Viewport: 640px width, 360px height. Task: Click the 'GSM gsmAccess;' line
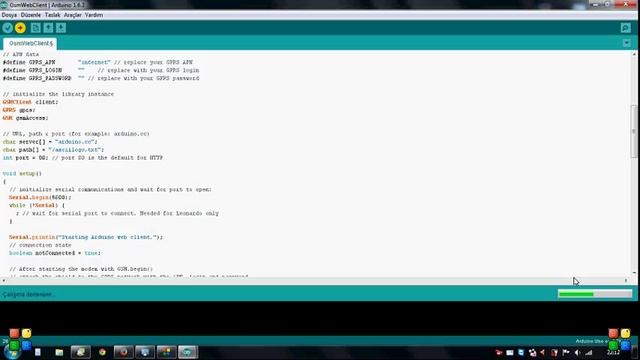[x=25, y=118]
